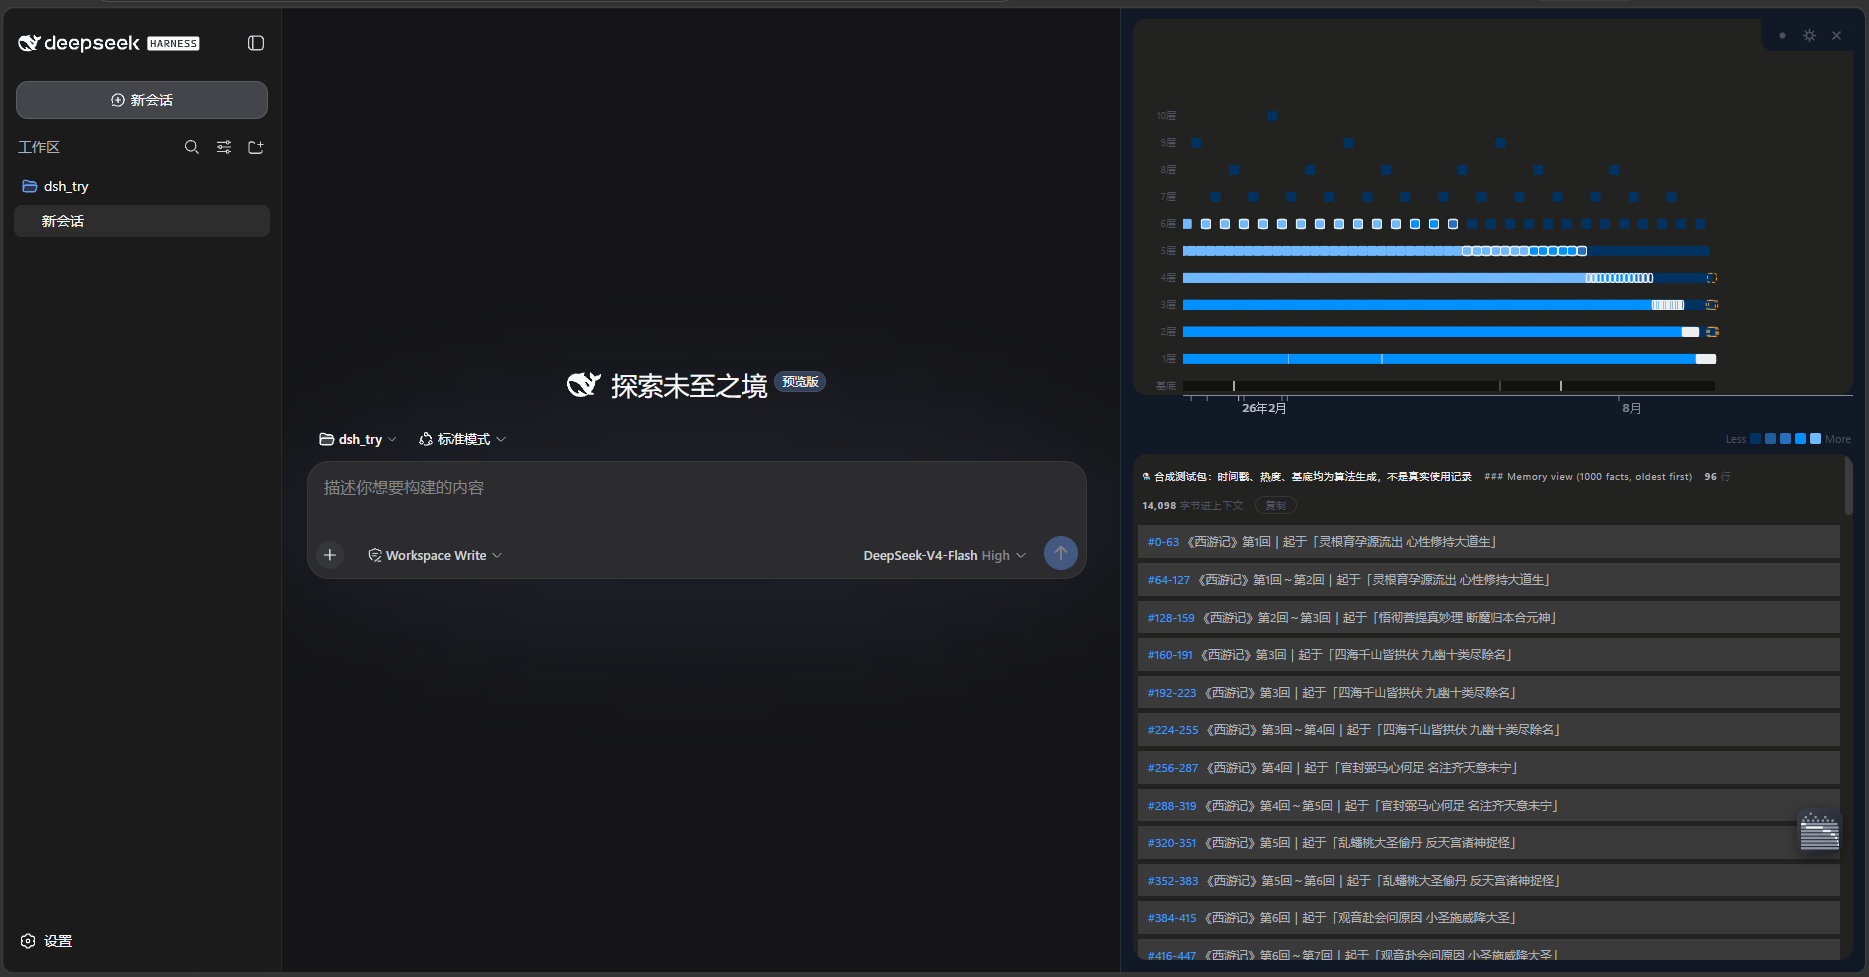Open the Workspace Write permission dropdown
This screenshot has height=977, width=1869.
pyautogui.click(x=435, y=555)
